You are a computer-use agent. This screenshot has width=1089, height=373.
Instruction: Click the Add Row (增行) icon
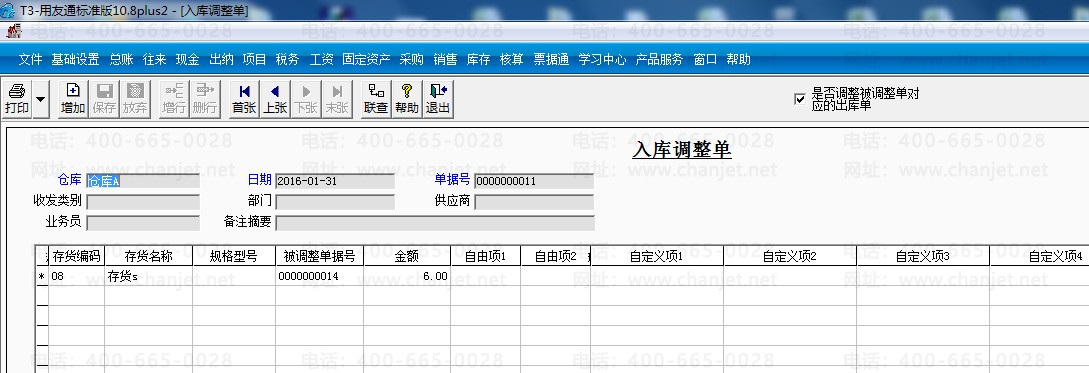pyautogui.click(x=174, y=99)
